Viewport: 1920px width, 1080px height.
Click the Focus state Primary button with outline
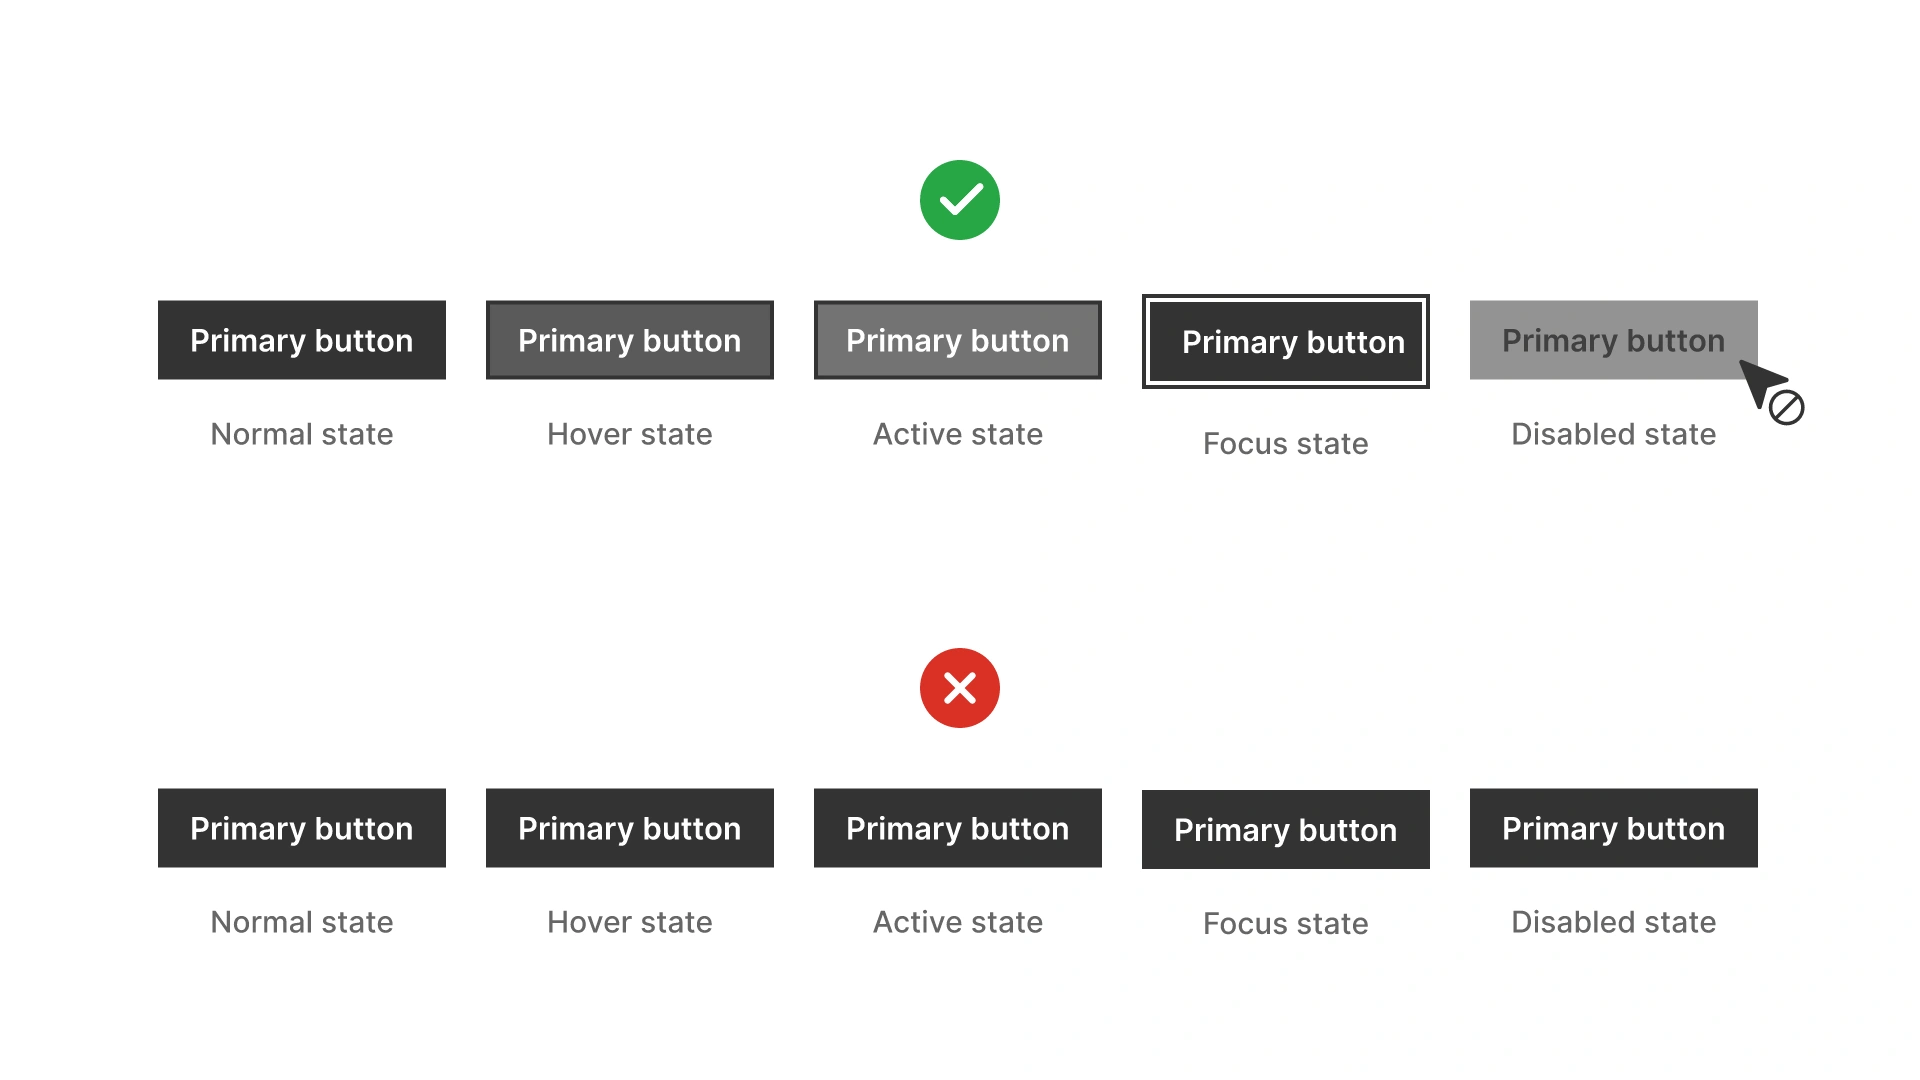point(1286,342)
